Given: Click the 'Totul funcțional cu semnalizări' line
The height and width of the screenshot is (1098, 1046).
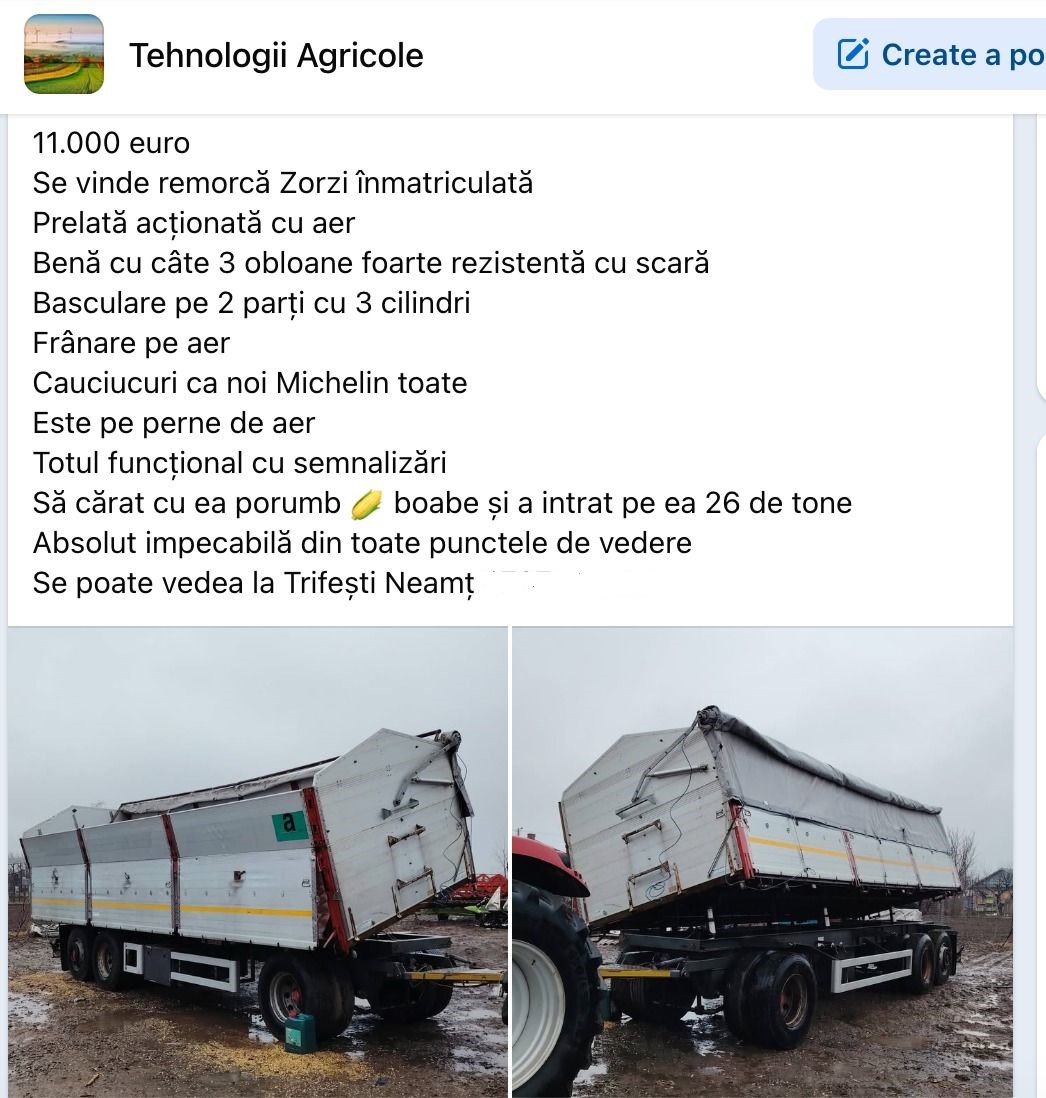Looking at the screenshot, I should pos(239,463).
